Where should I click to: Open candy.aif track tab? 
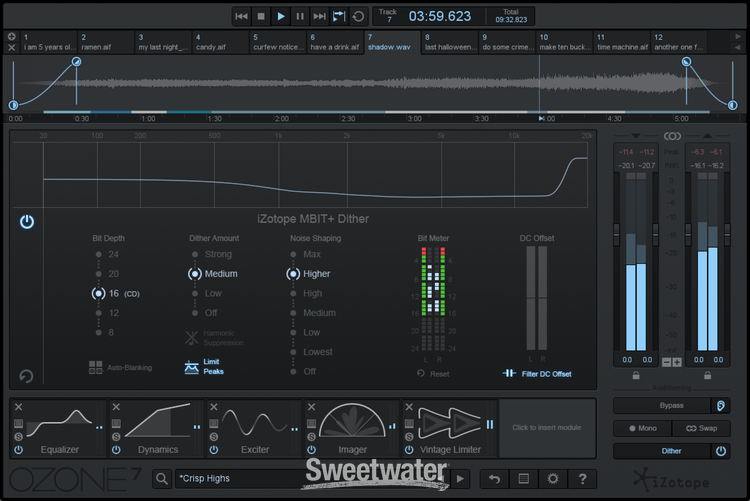pos(221,42)
